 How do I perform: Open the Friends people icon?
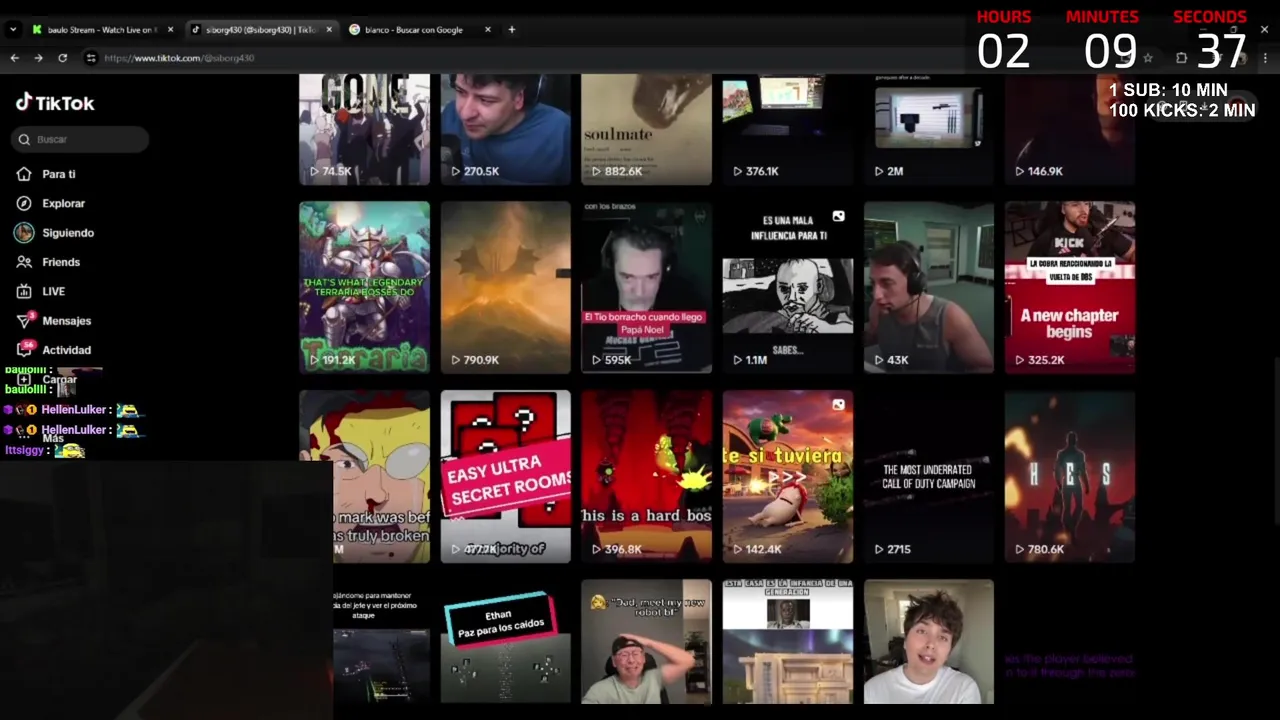[x=24, y=262]
